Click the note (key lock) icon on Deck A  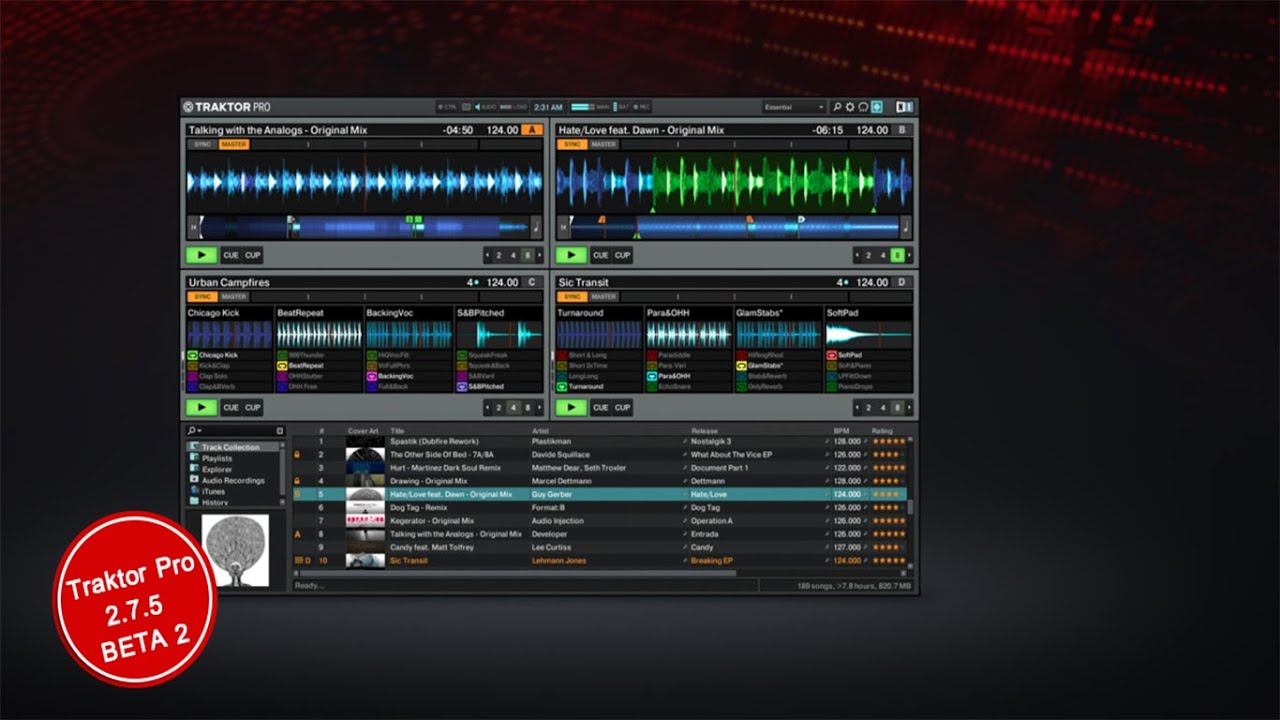(536, 229)
